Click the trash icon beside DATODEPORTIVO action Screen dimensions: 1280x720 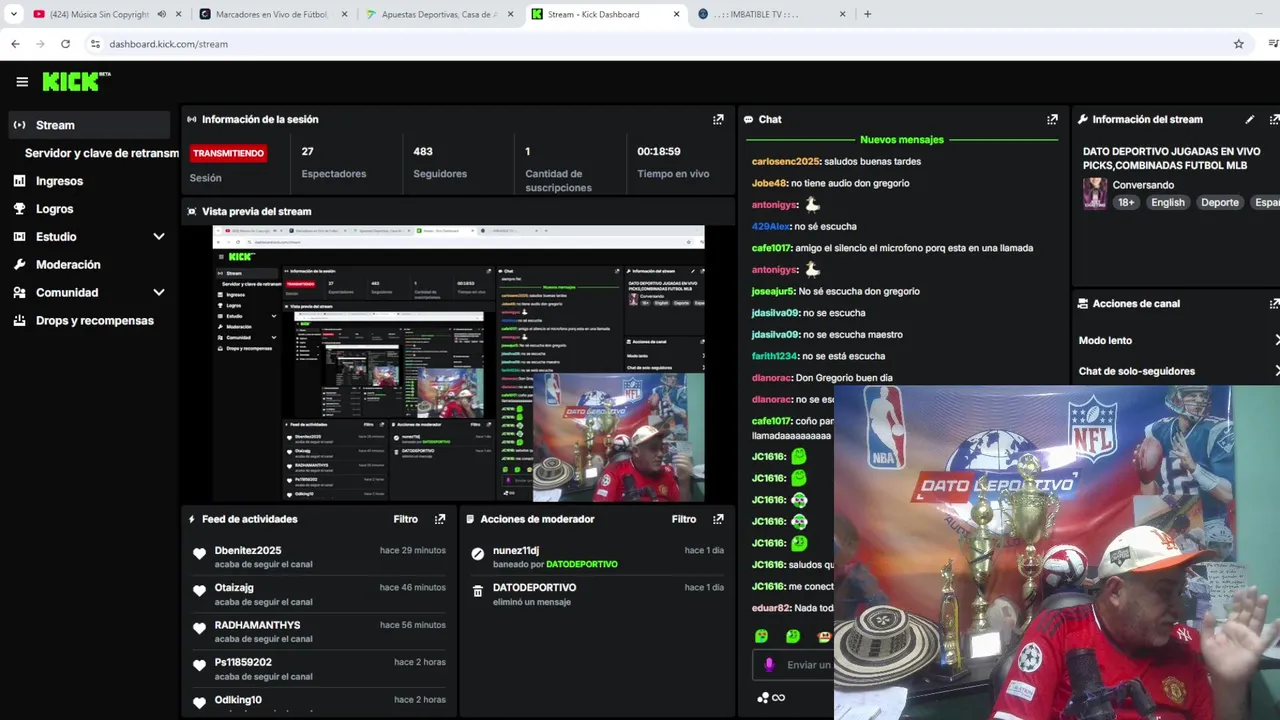coord(477,591)
